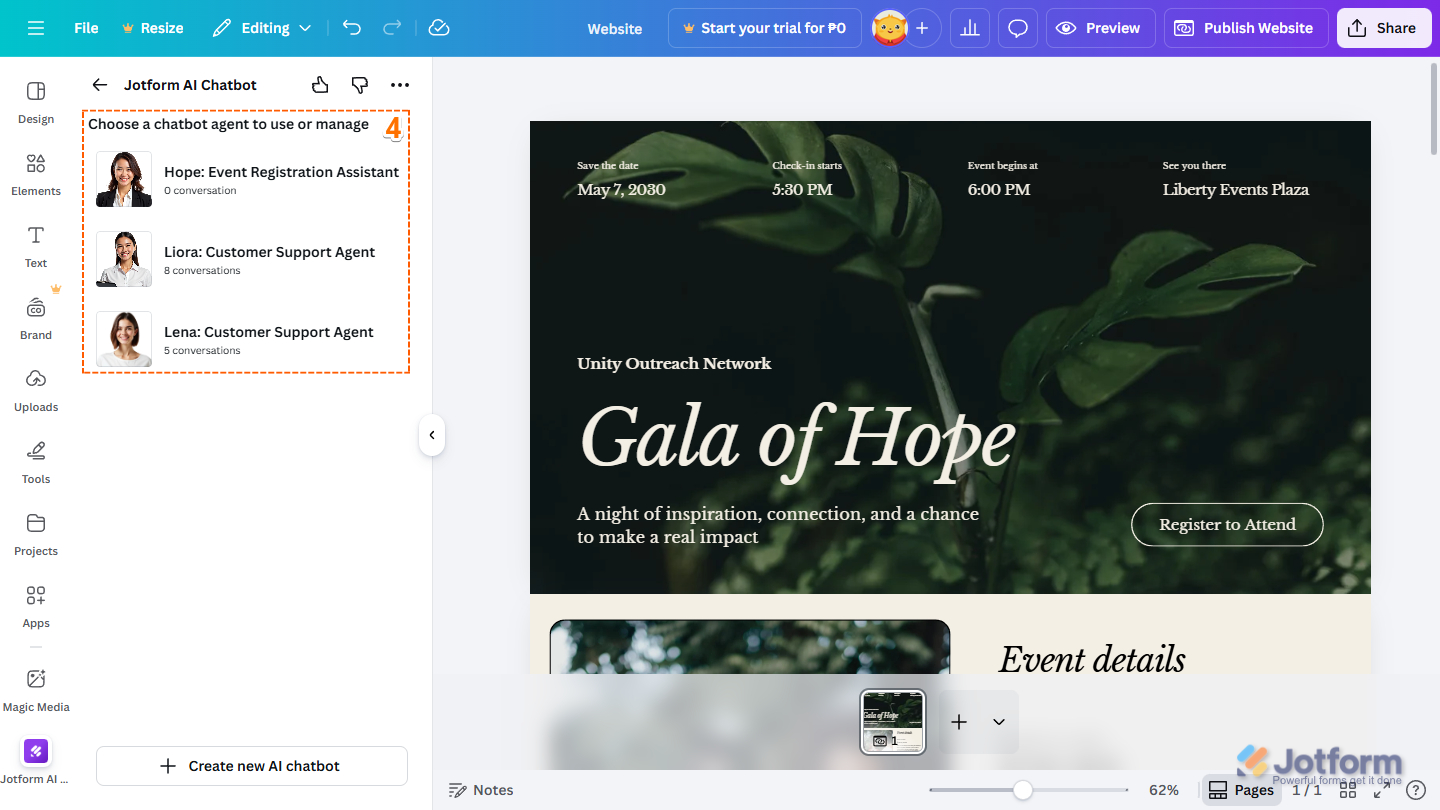Open the Brand panel

coord(35,318)
